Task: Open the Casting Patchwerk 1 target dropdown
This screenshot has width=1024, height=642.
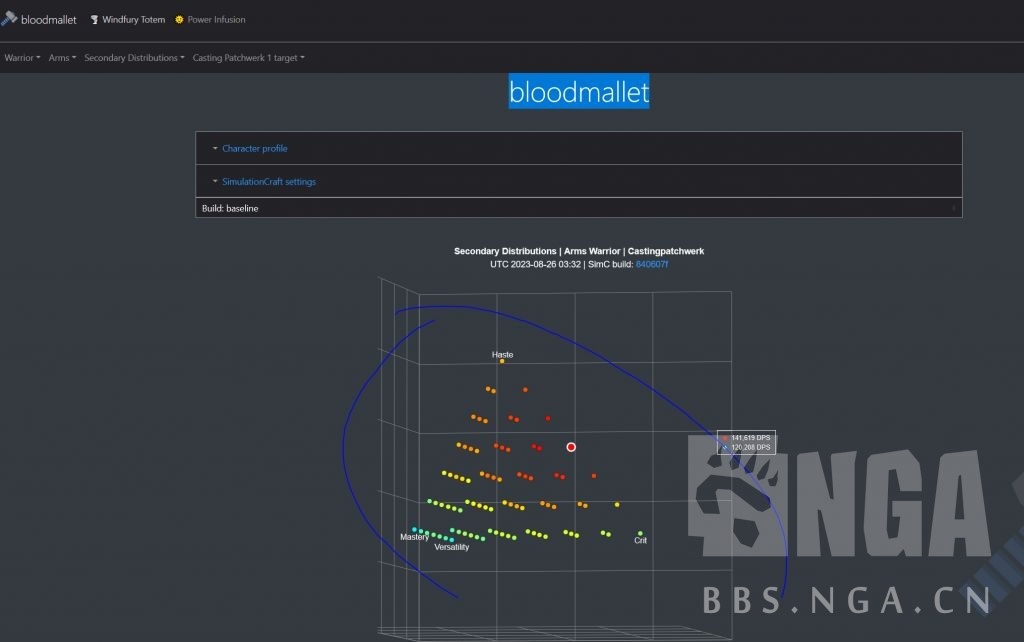Action: coord(248,58)
